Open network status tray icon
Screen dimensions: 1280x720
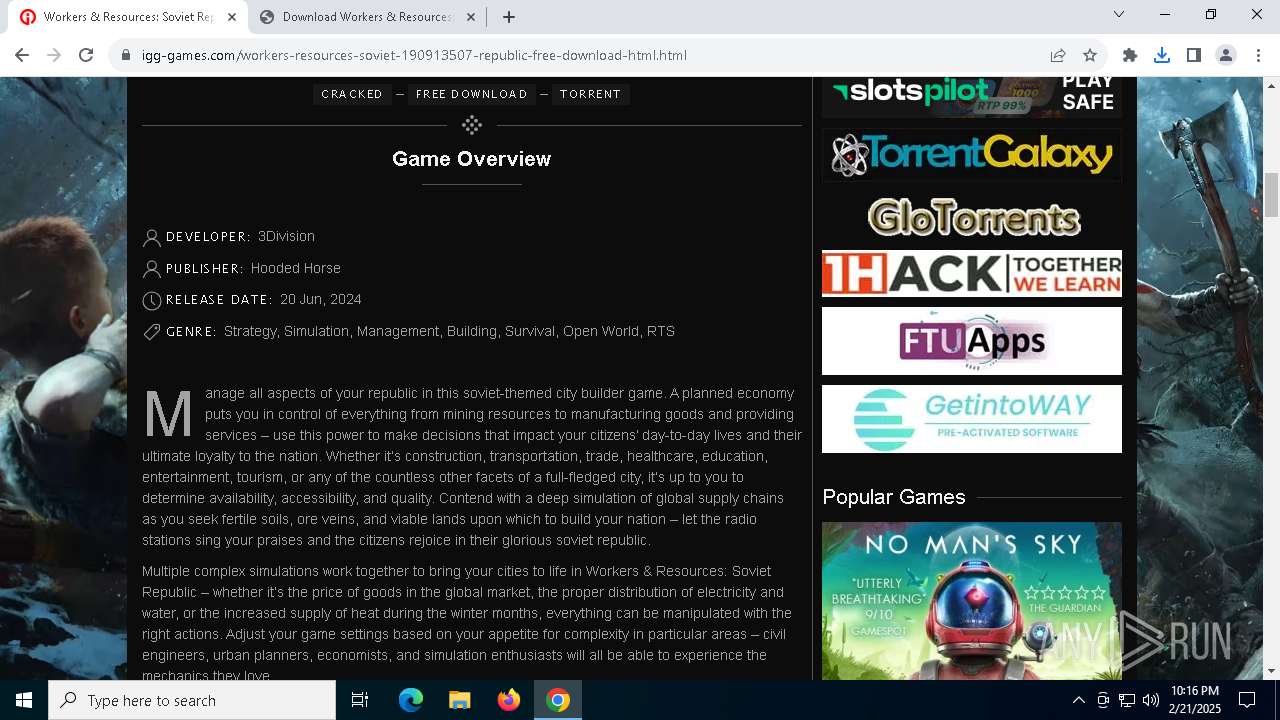tap(1127, 700)
